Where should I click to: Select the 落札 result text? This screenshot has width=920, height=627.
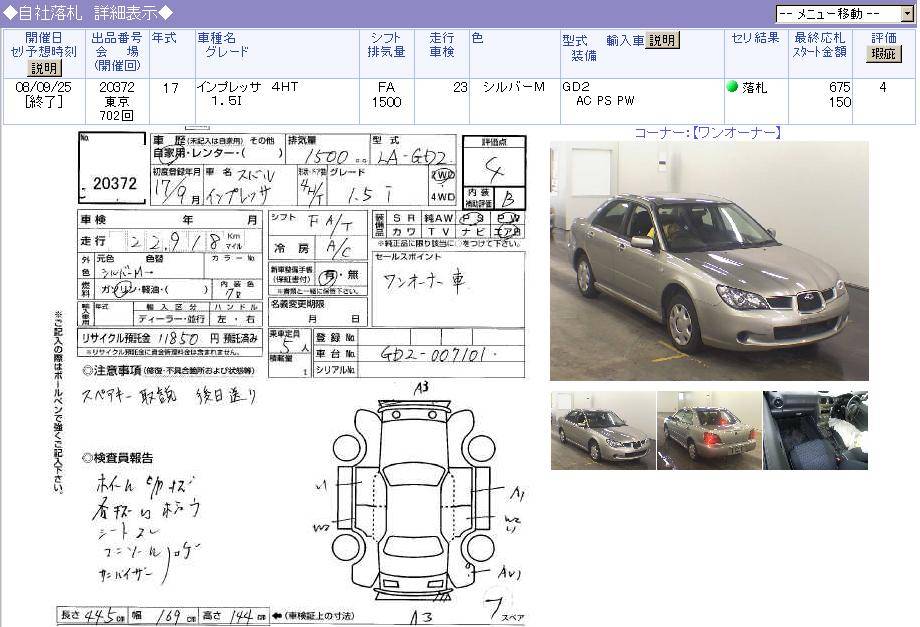click(x=754, y=88)
